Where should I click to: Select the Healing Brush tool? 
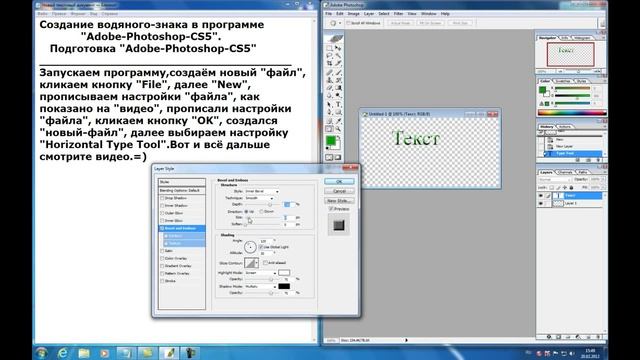pos(329,73)
